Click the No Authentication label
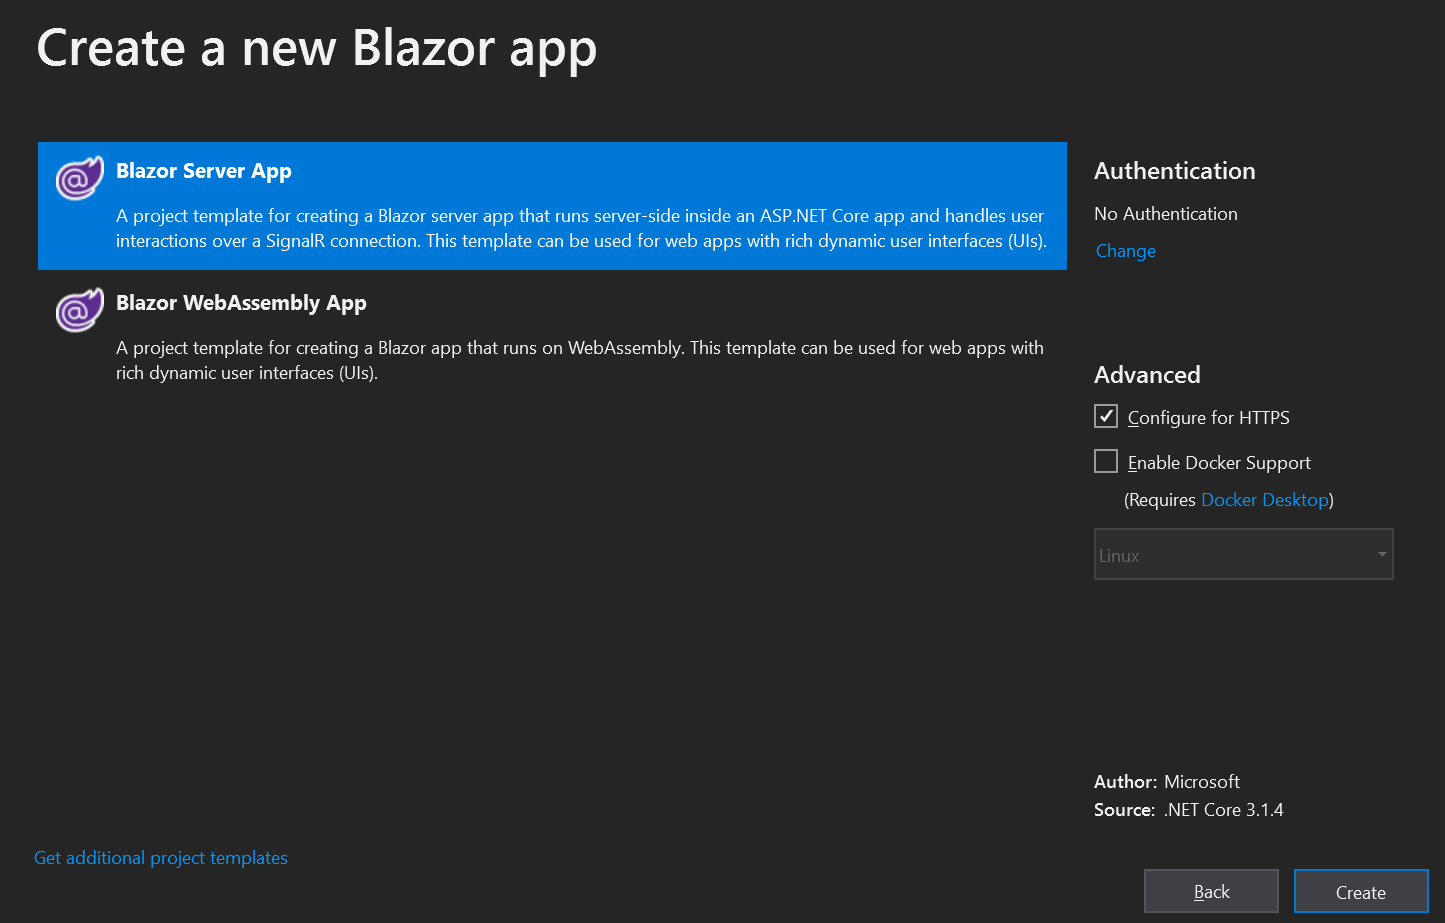 (x=1165, y=213)
